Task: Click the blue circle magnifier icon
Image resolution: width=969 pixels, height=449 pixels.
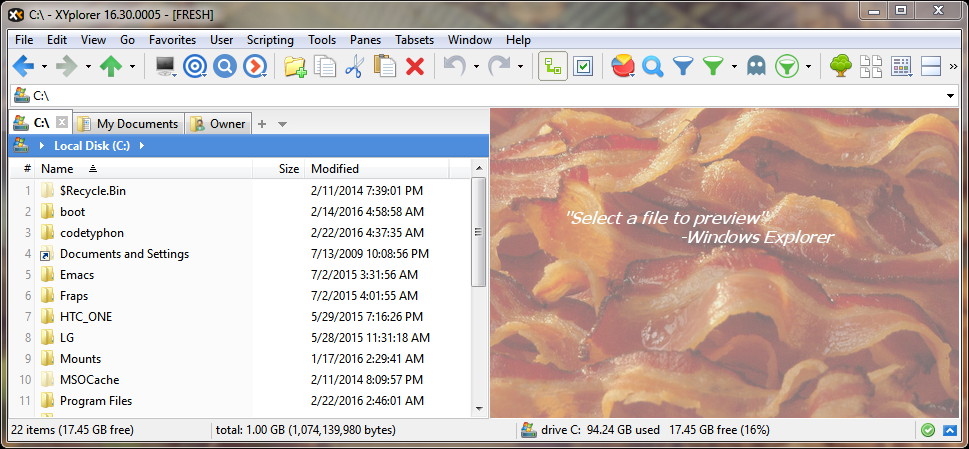Action: click(225, 66)
